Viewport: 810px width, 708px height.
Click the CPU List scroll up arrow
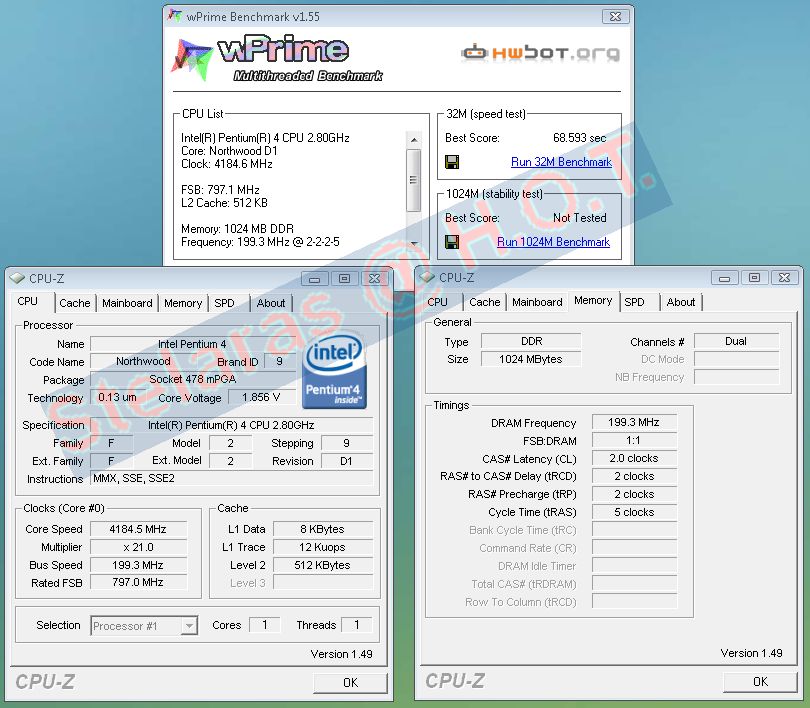[x=413, y=140]
